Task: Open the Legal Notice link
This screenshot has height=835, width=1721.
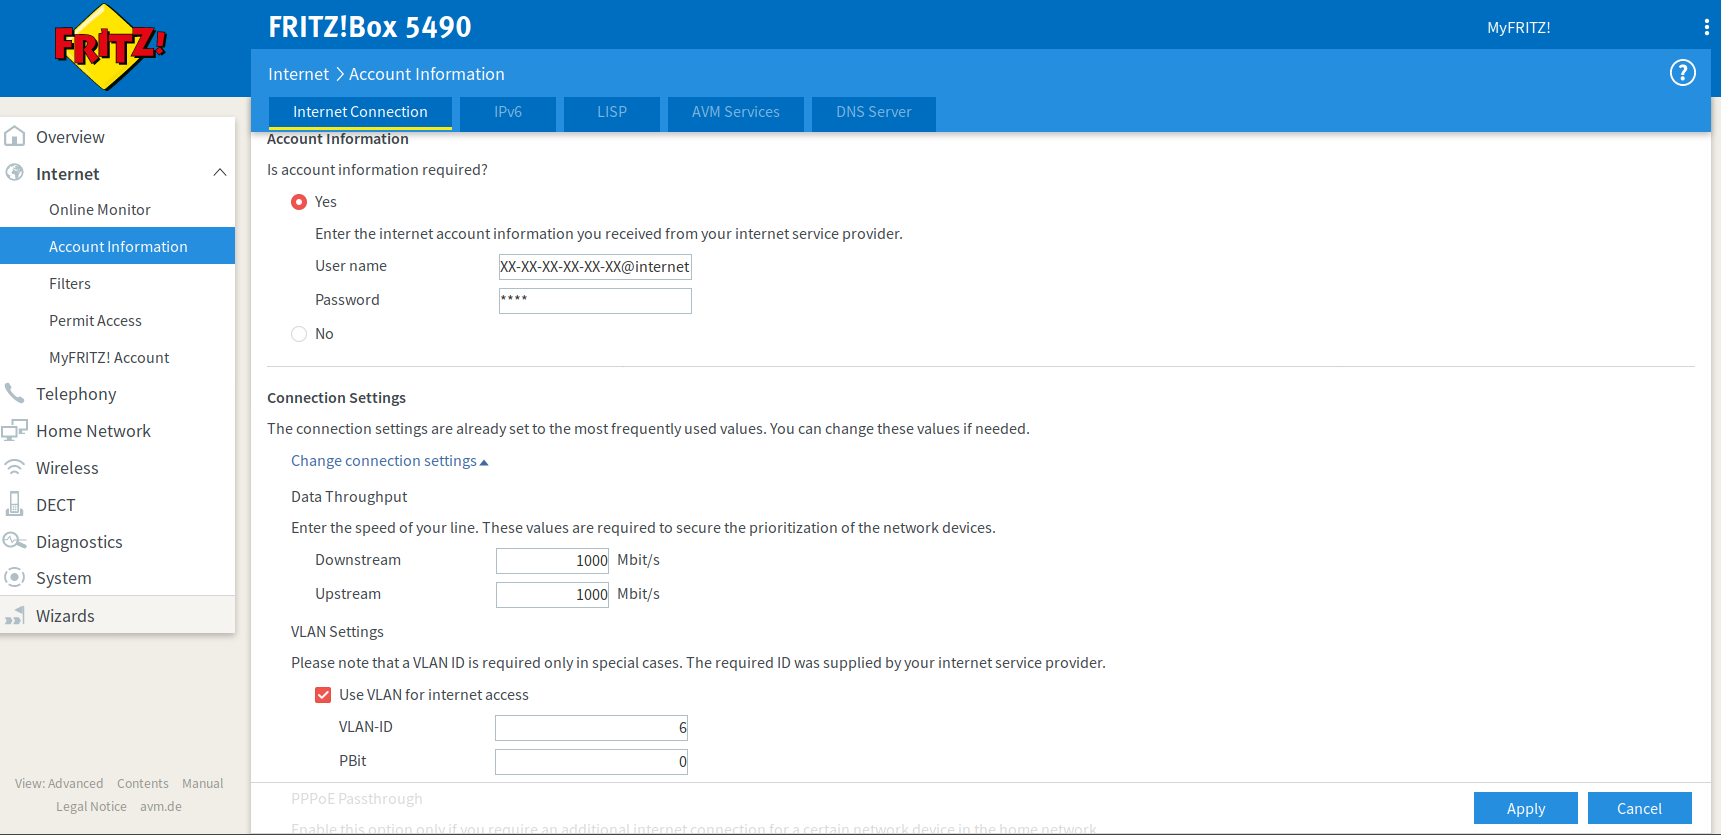Action: tap(91, 806)
